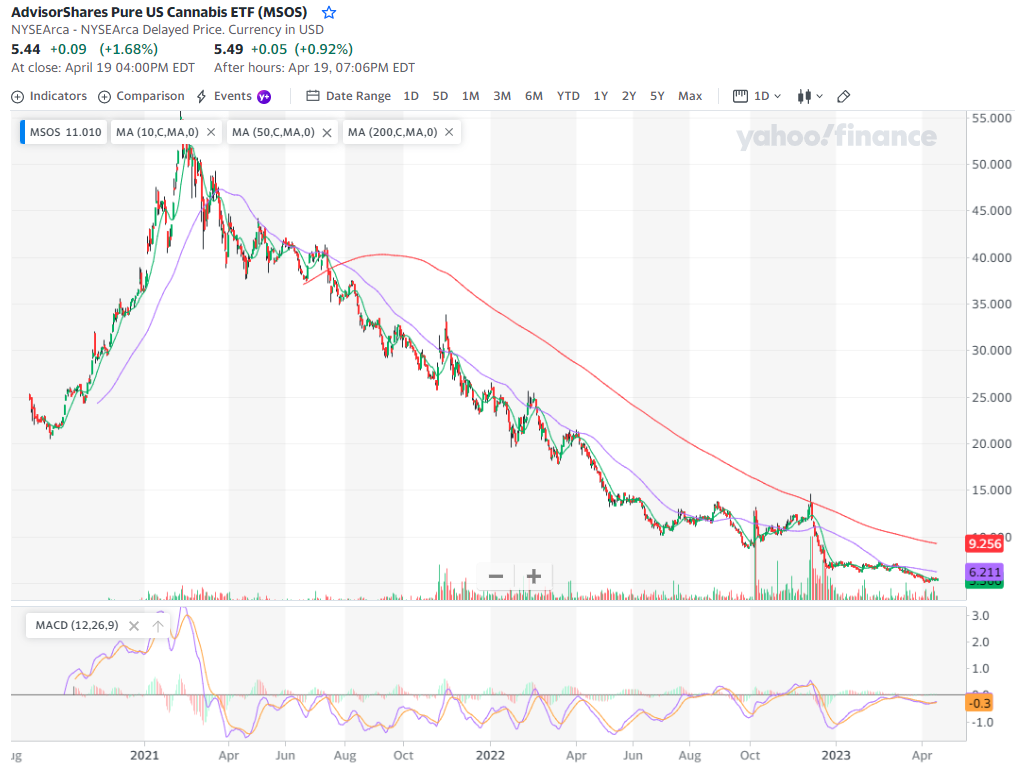
Task: Select the YTD range
Action: (x=568, y=96)
